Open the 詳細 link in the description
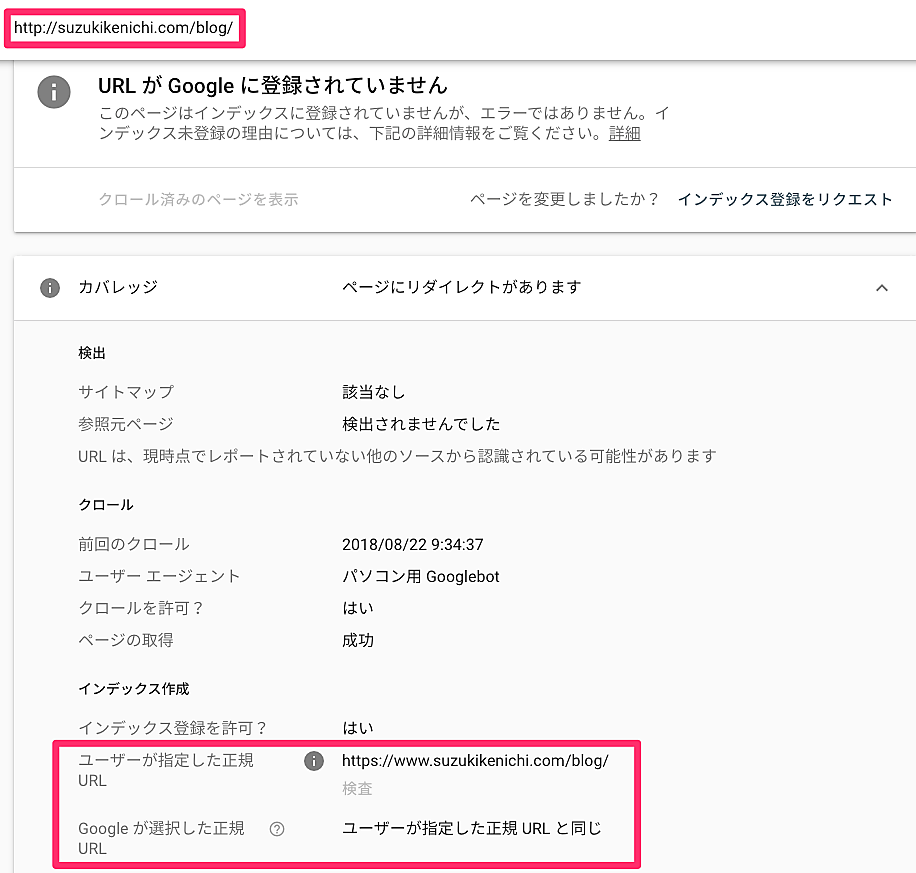Screen dimensions: 916x873 (x=624, y=133)
